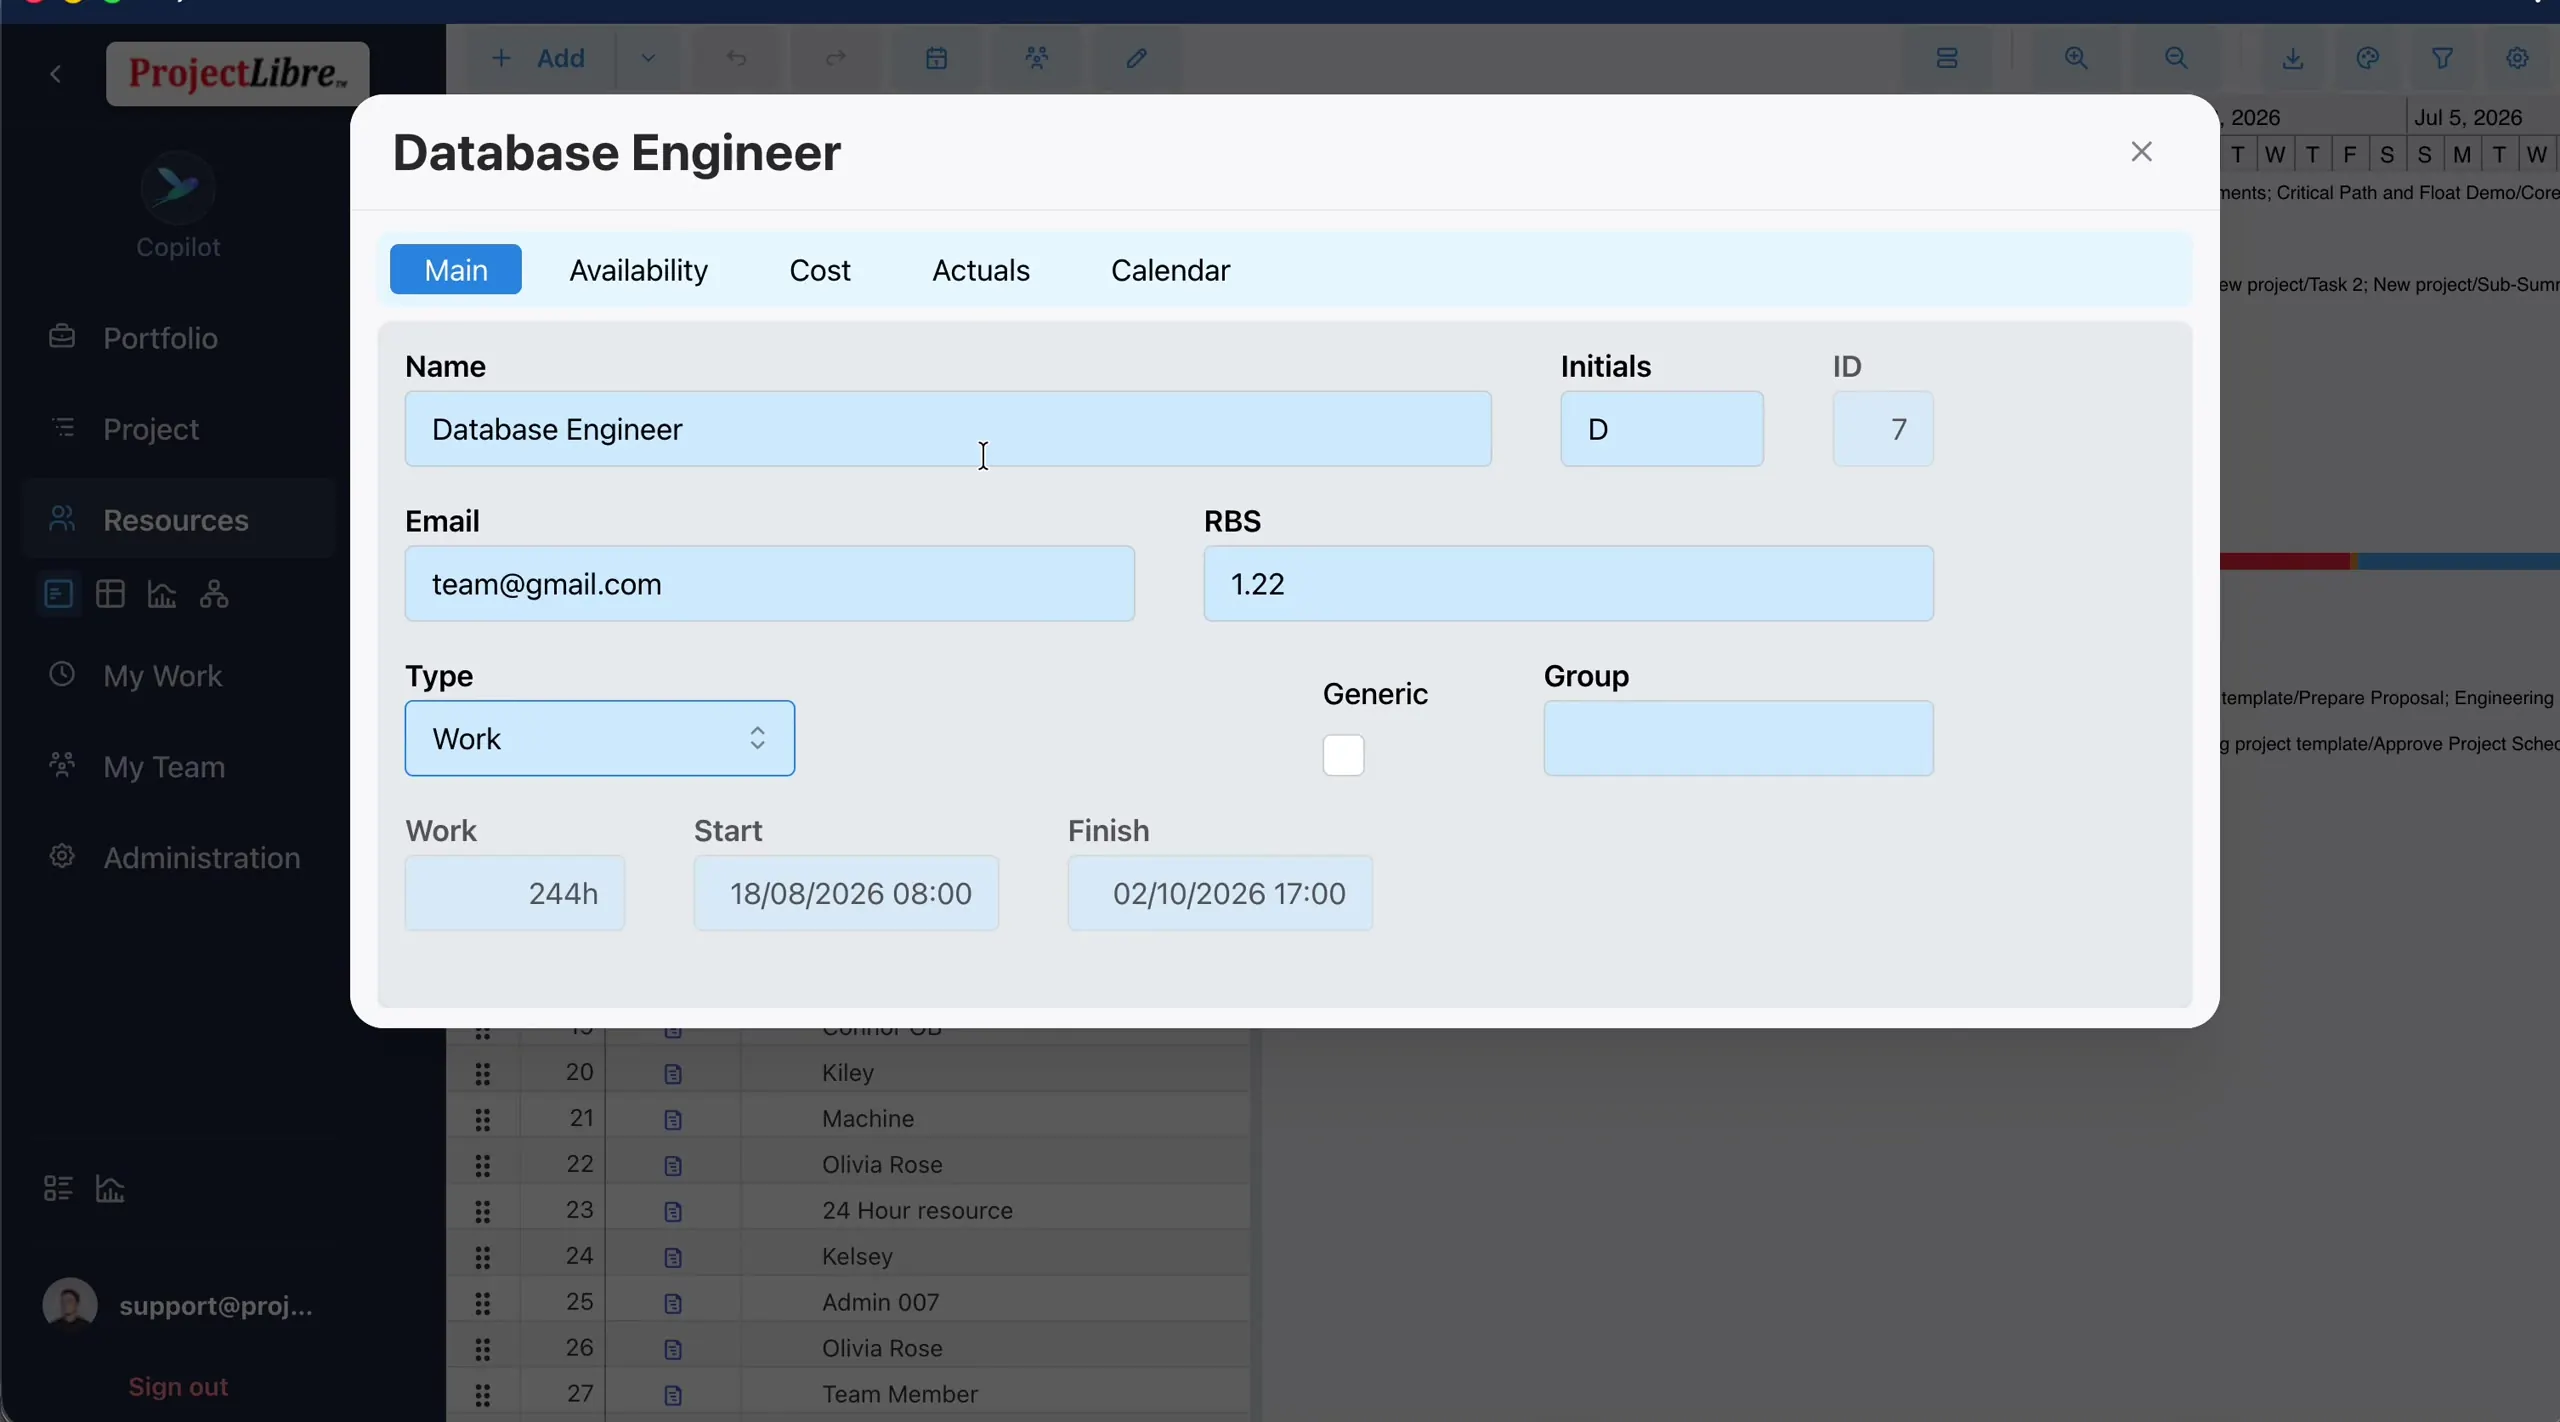Screen dimensions: 2560x1422
Task: Open resource chart view icon
Action: point(162,594)
